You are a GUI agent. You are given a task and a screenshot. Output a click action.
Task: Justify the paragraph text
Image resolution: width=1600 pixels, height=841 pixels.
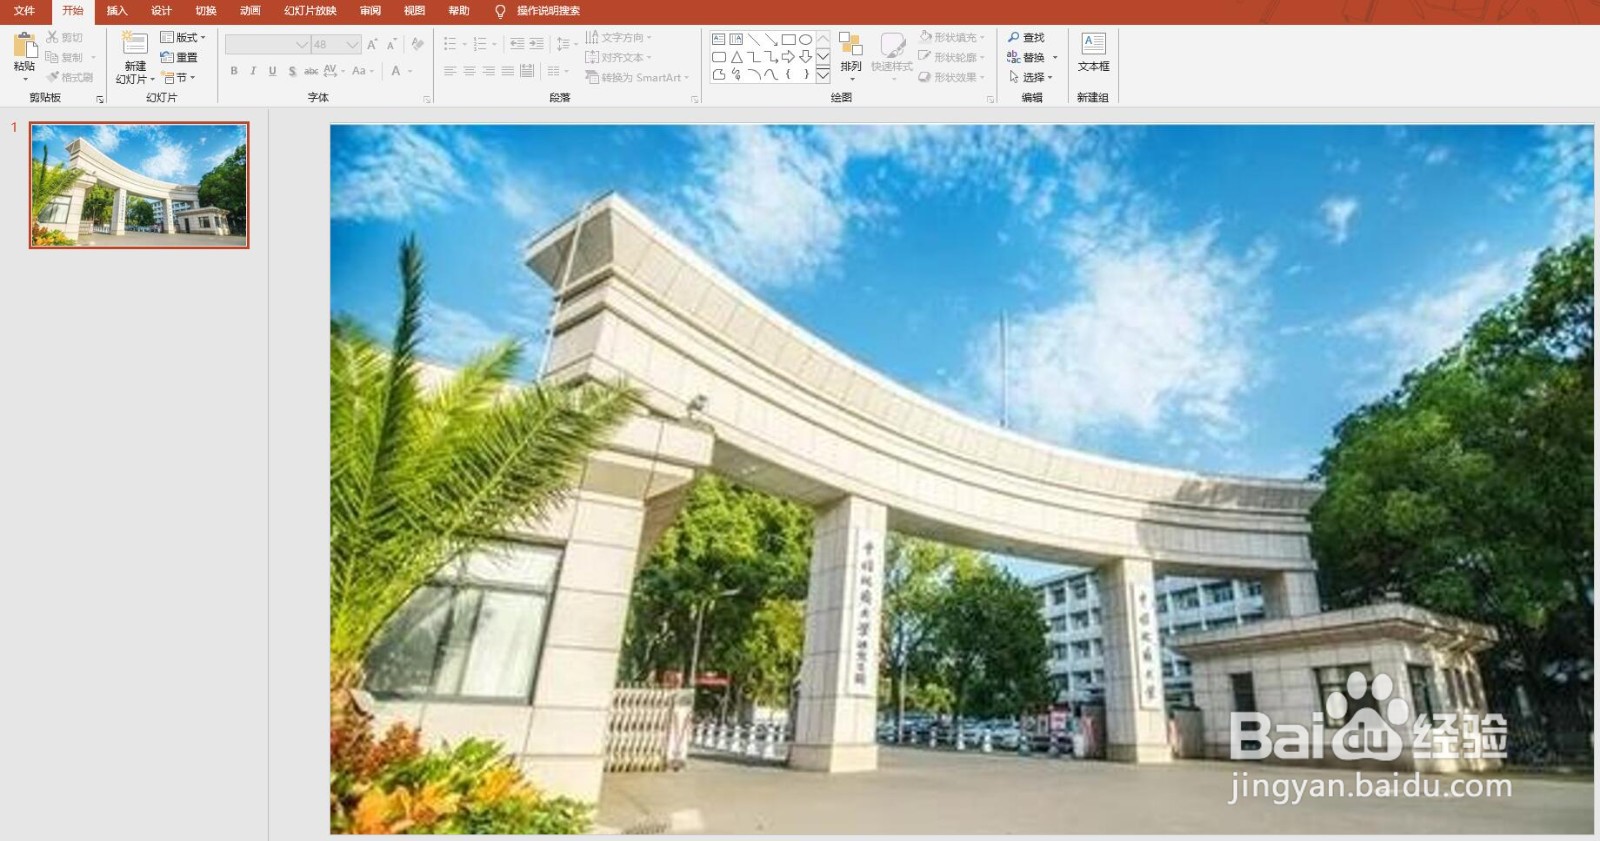coord(507,71)
